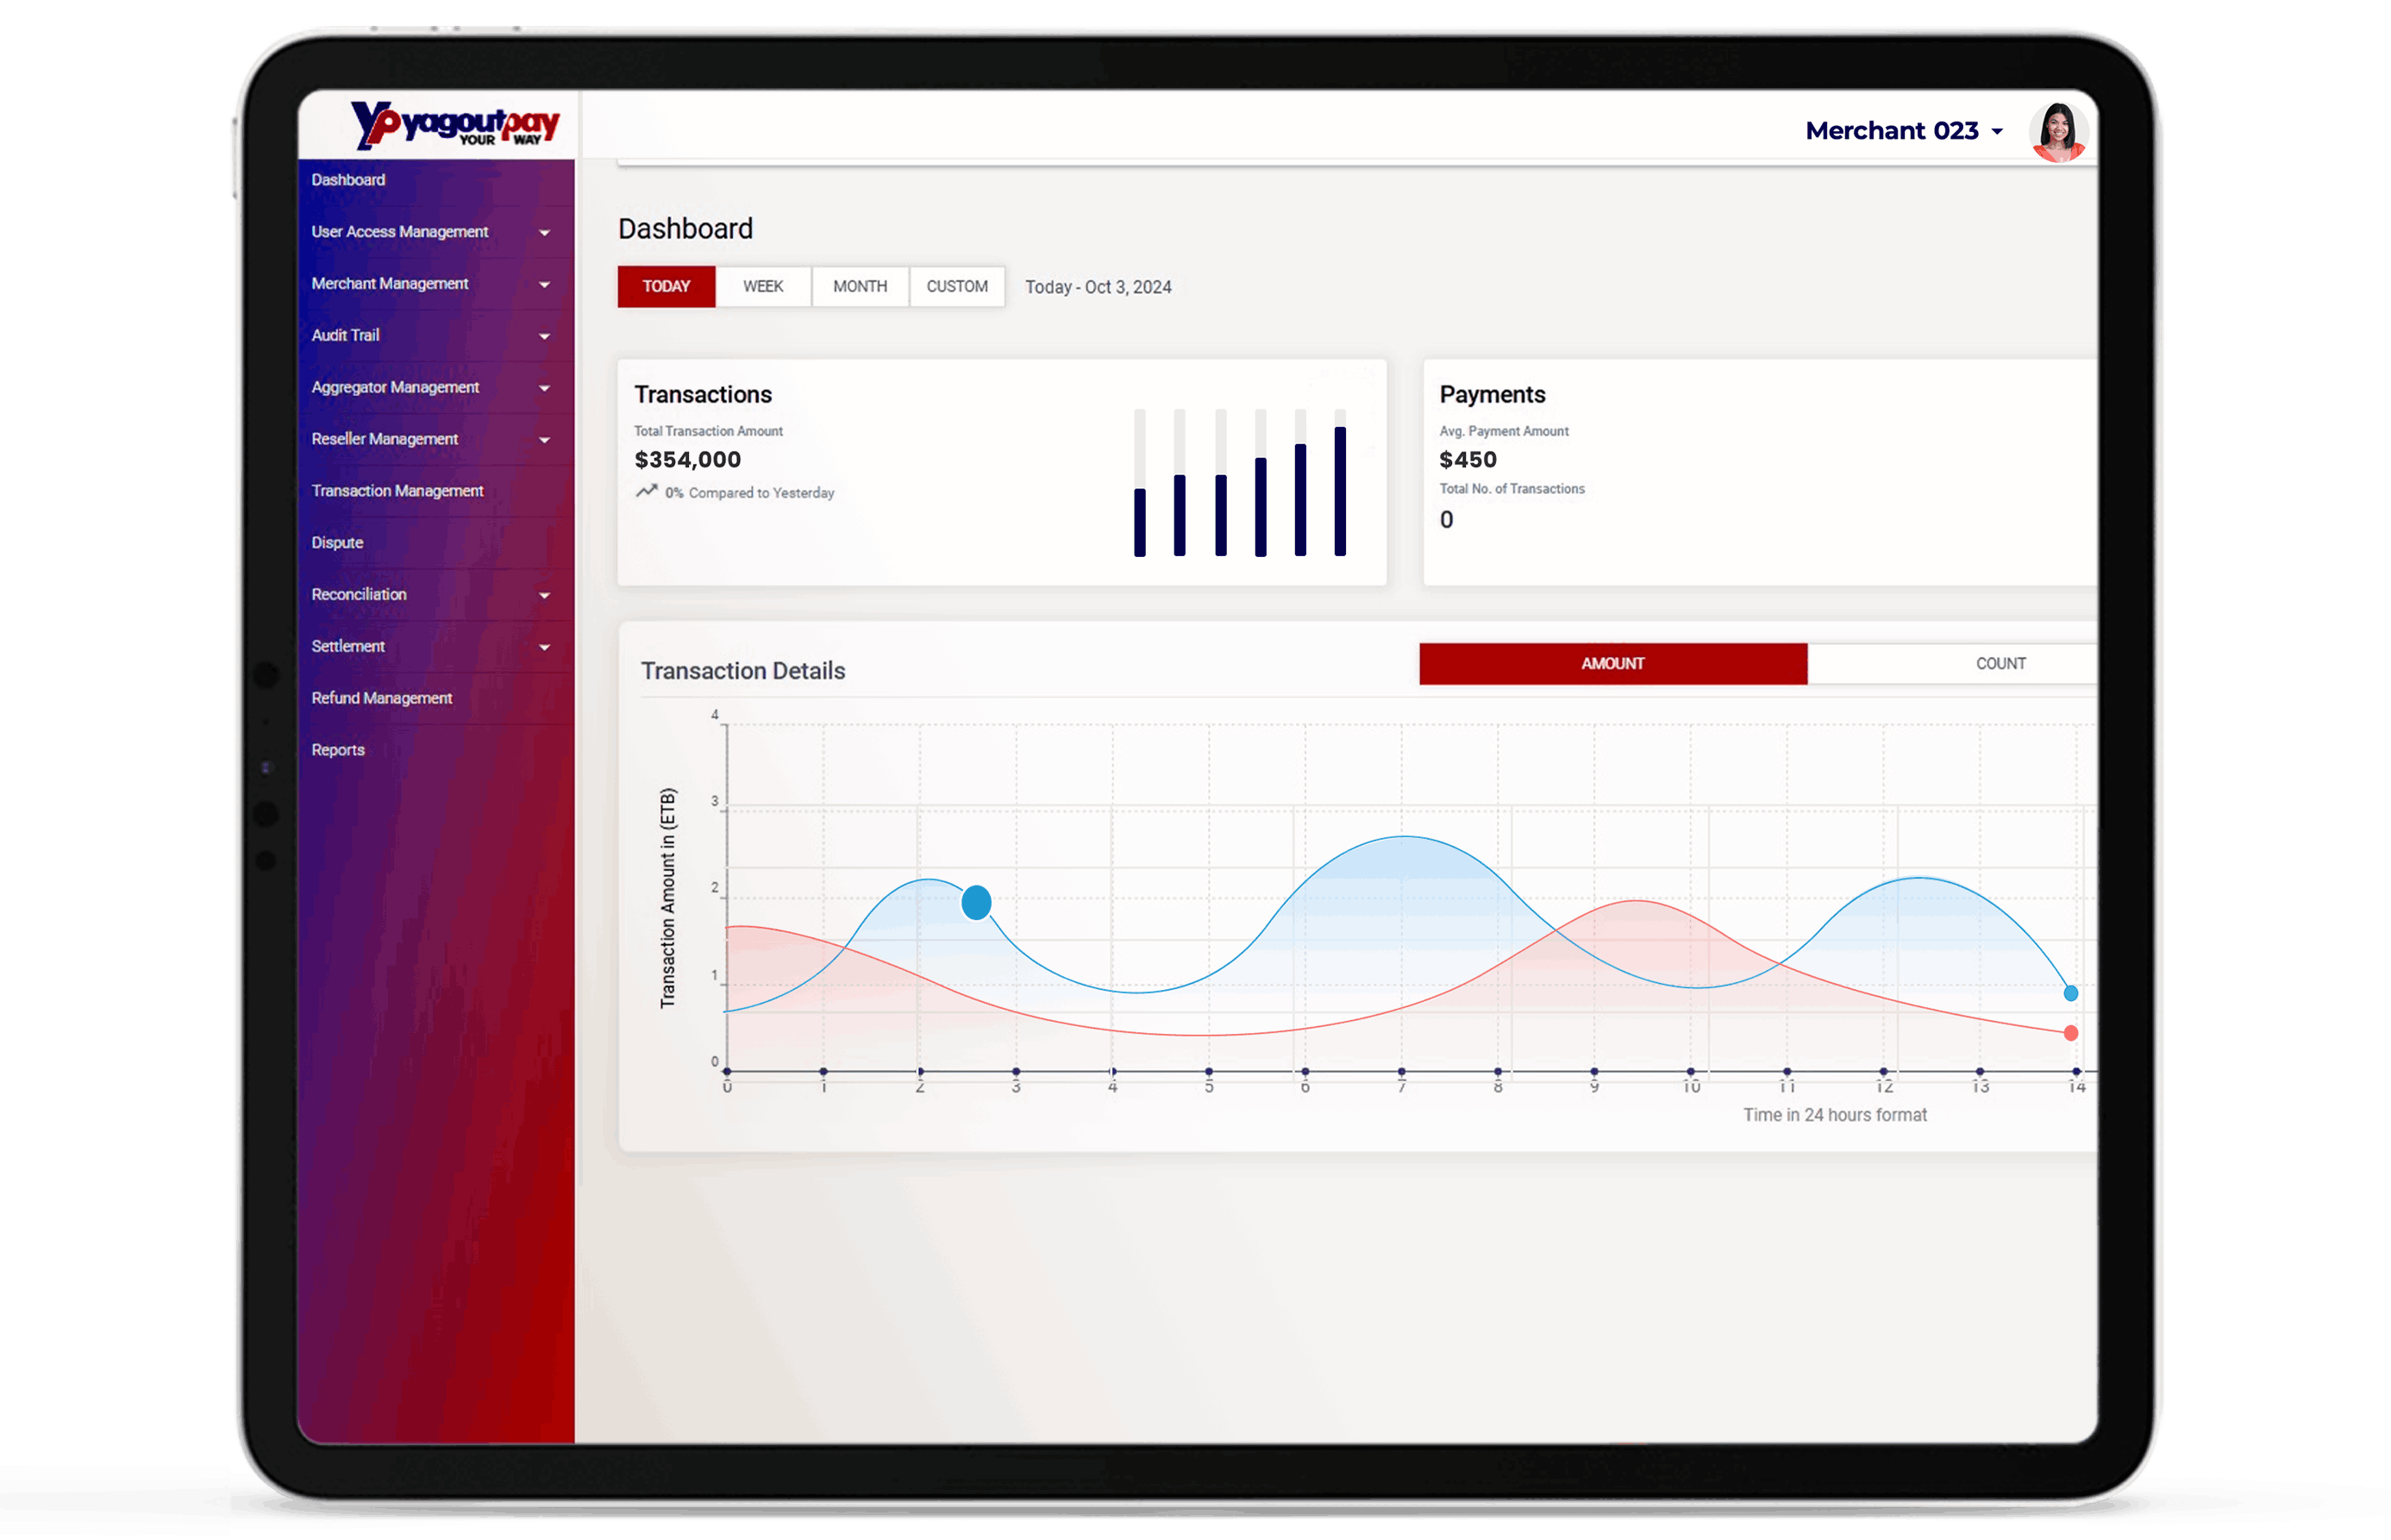Select the WEEK date filter tab
The image size is (2391, 1540).
[x=761, y=285]
